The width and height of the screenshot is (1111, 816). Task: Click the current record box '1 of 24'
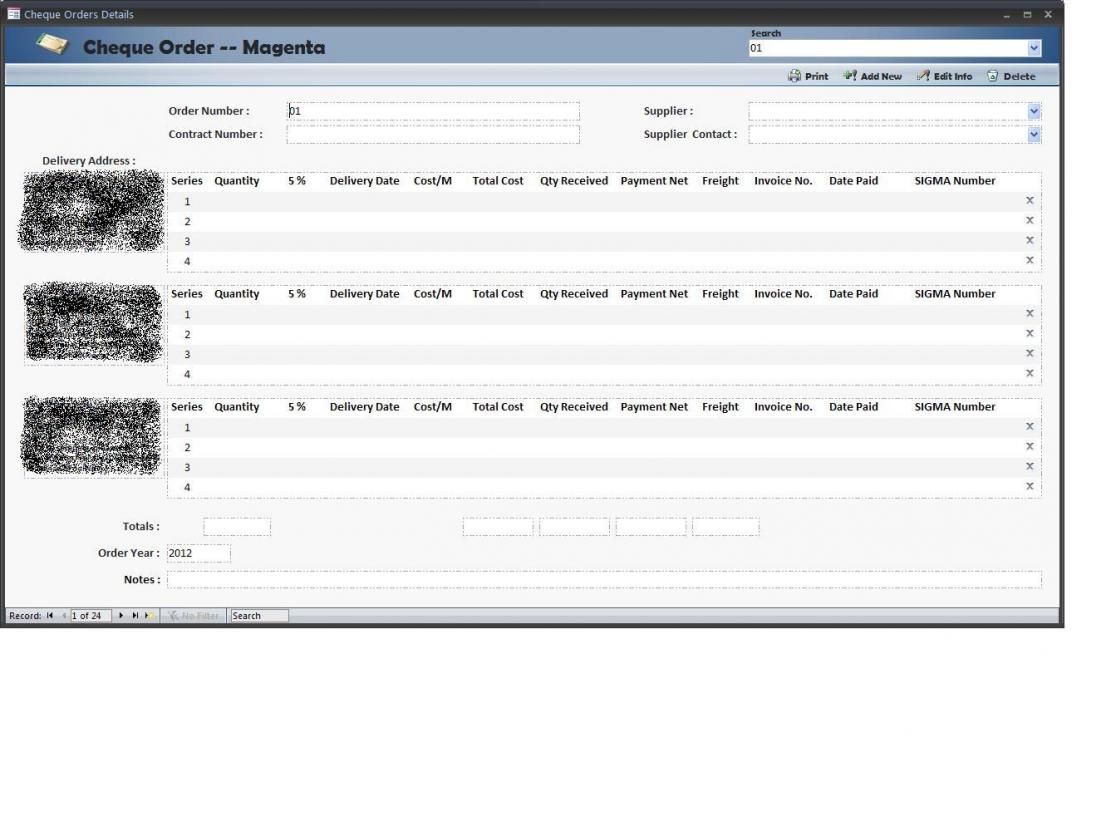[x=91, y=616]
